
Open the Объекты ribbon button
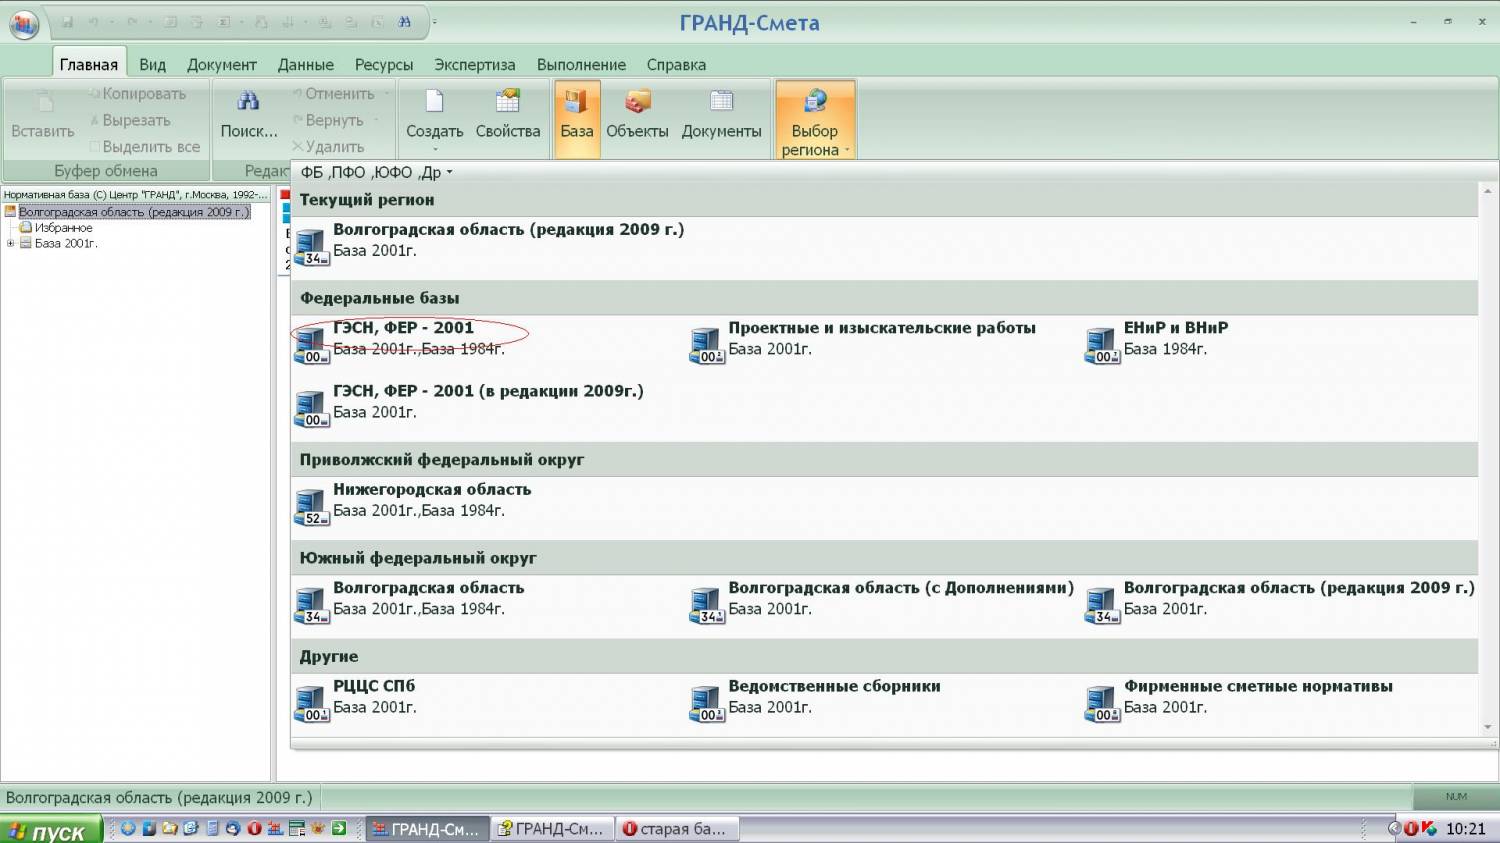[637, 115]
